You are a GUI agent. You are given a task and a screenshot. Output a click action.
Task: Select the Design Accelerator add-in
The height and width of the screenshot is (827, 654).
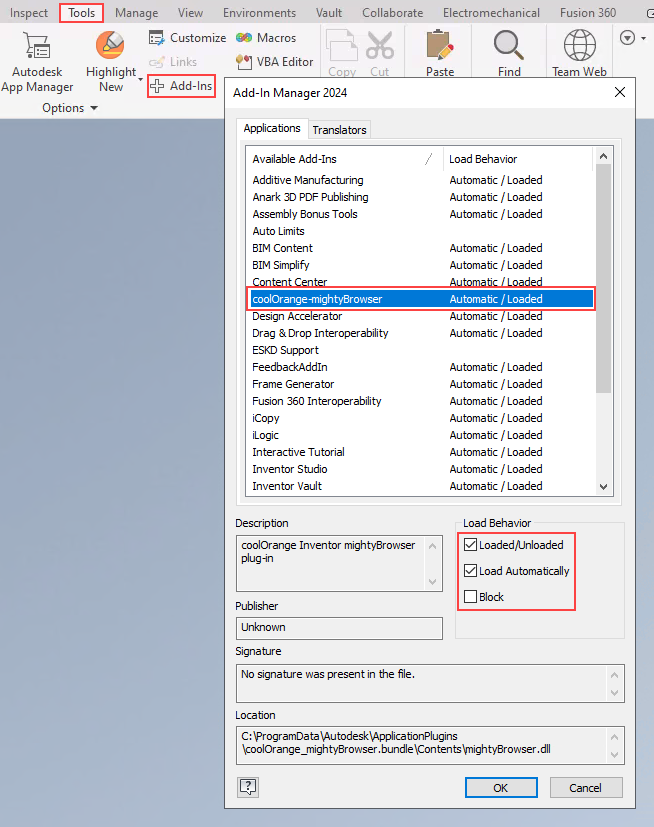420,316
